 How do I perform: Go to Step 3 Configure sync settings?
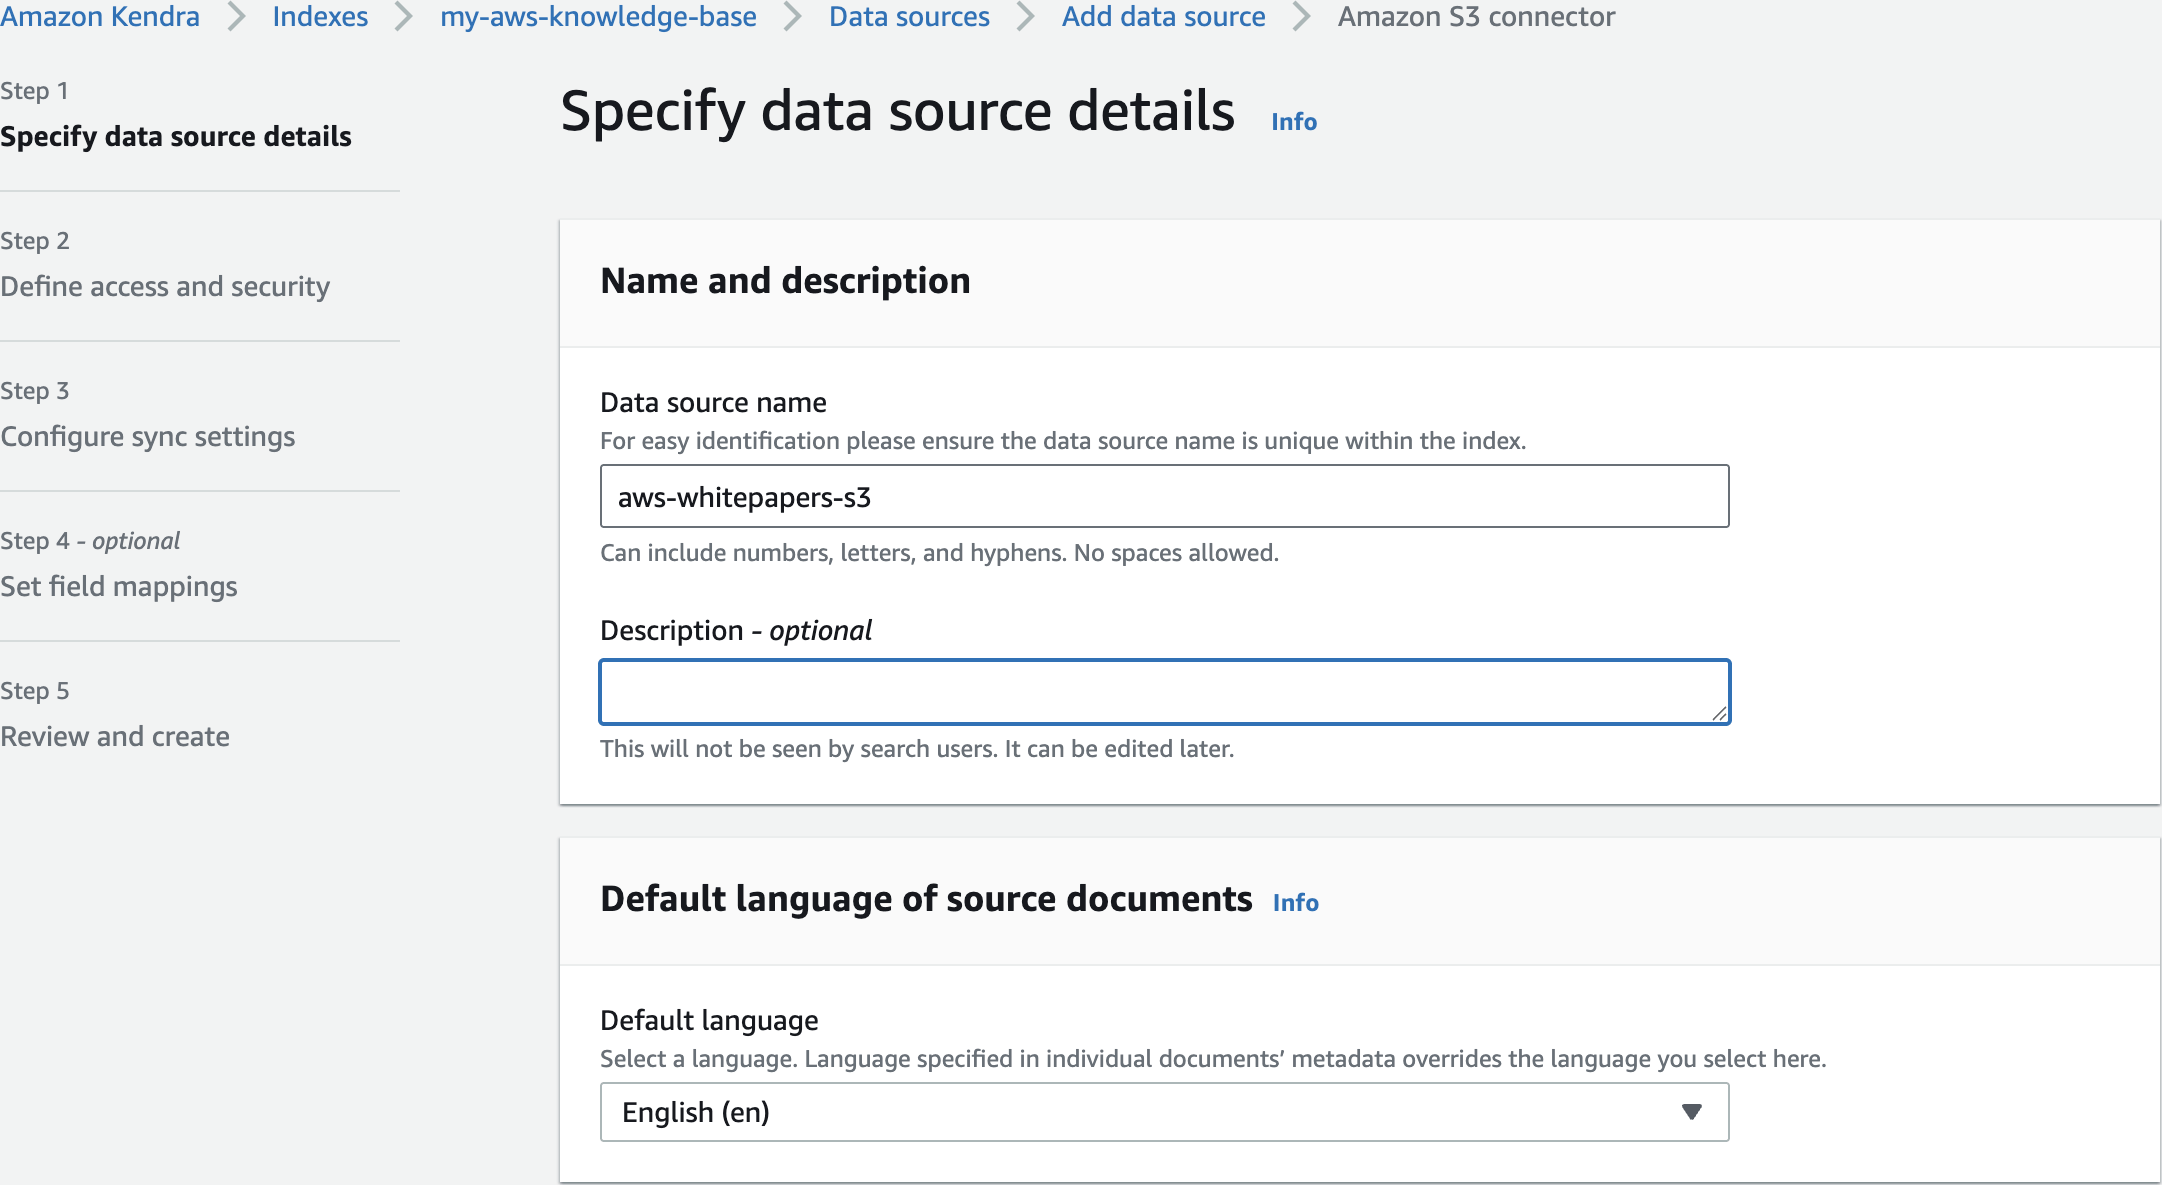pos(148,437)
